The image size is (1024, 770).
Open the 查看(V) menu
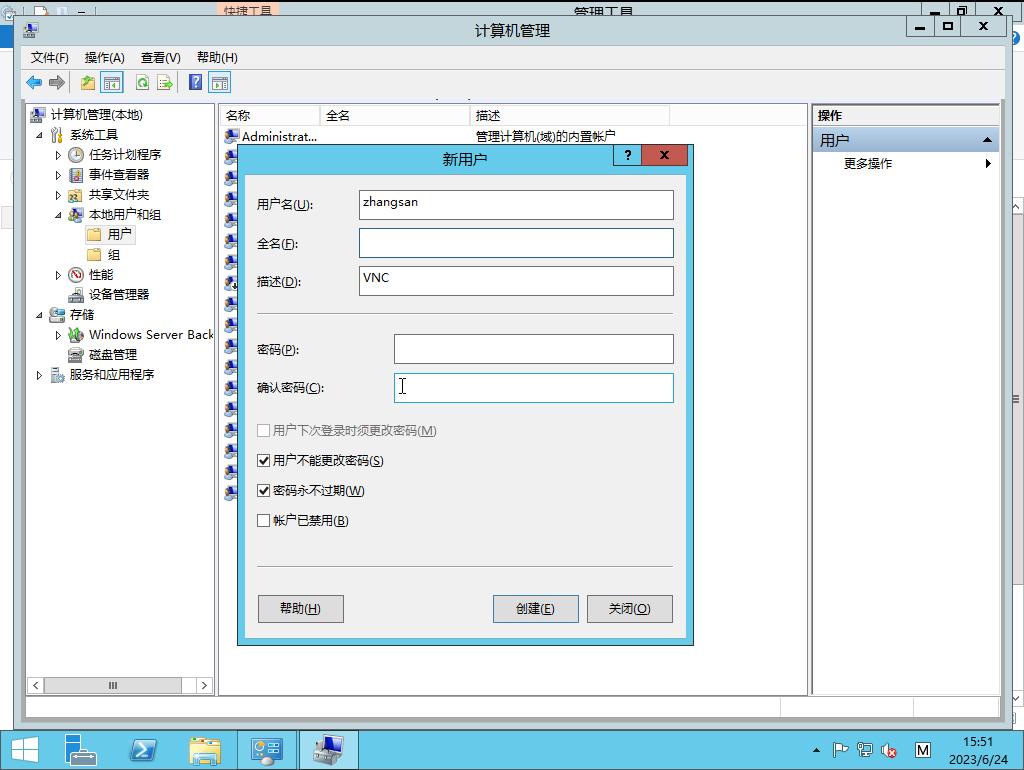(160, 57)
